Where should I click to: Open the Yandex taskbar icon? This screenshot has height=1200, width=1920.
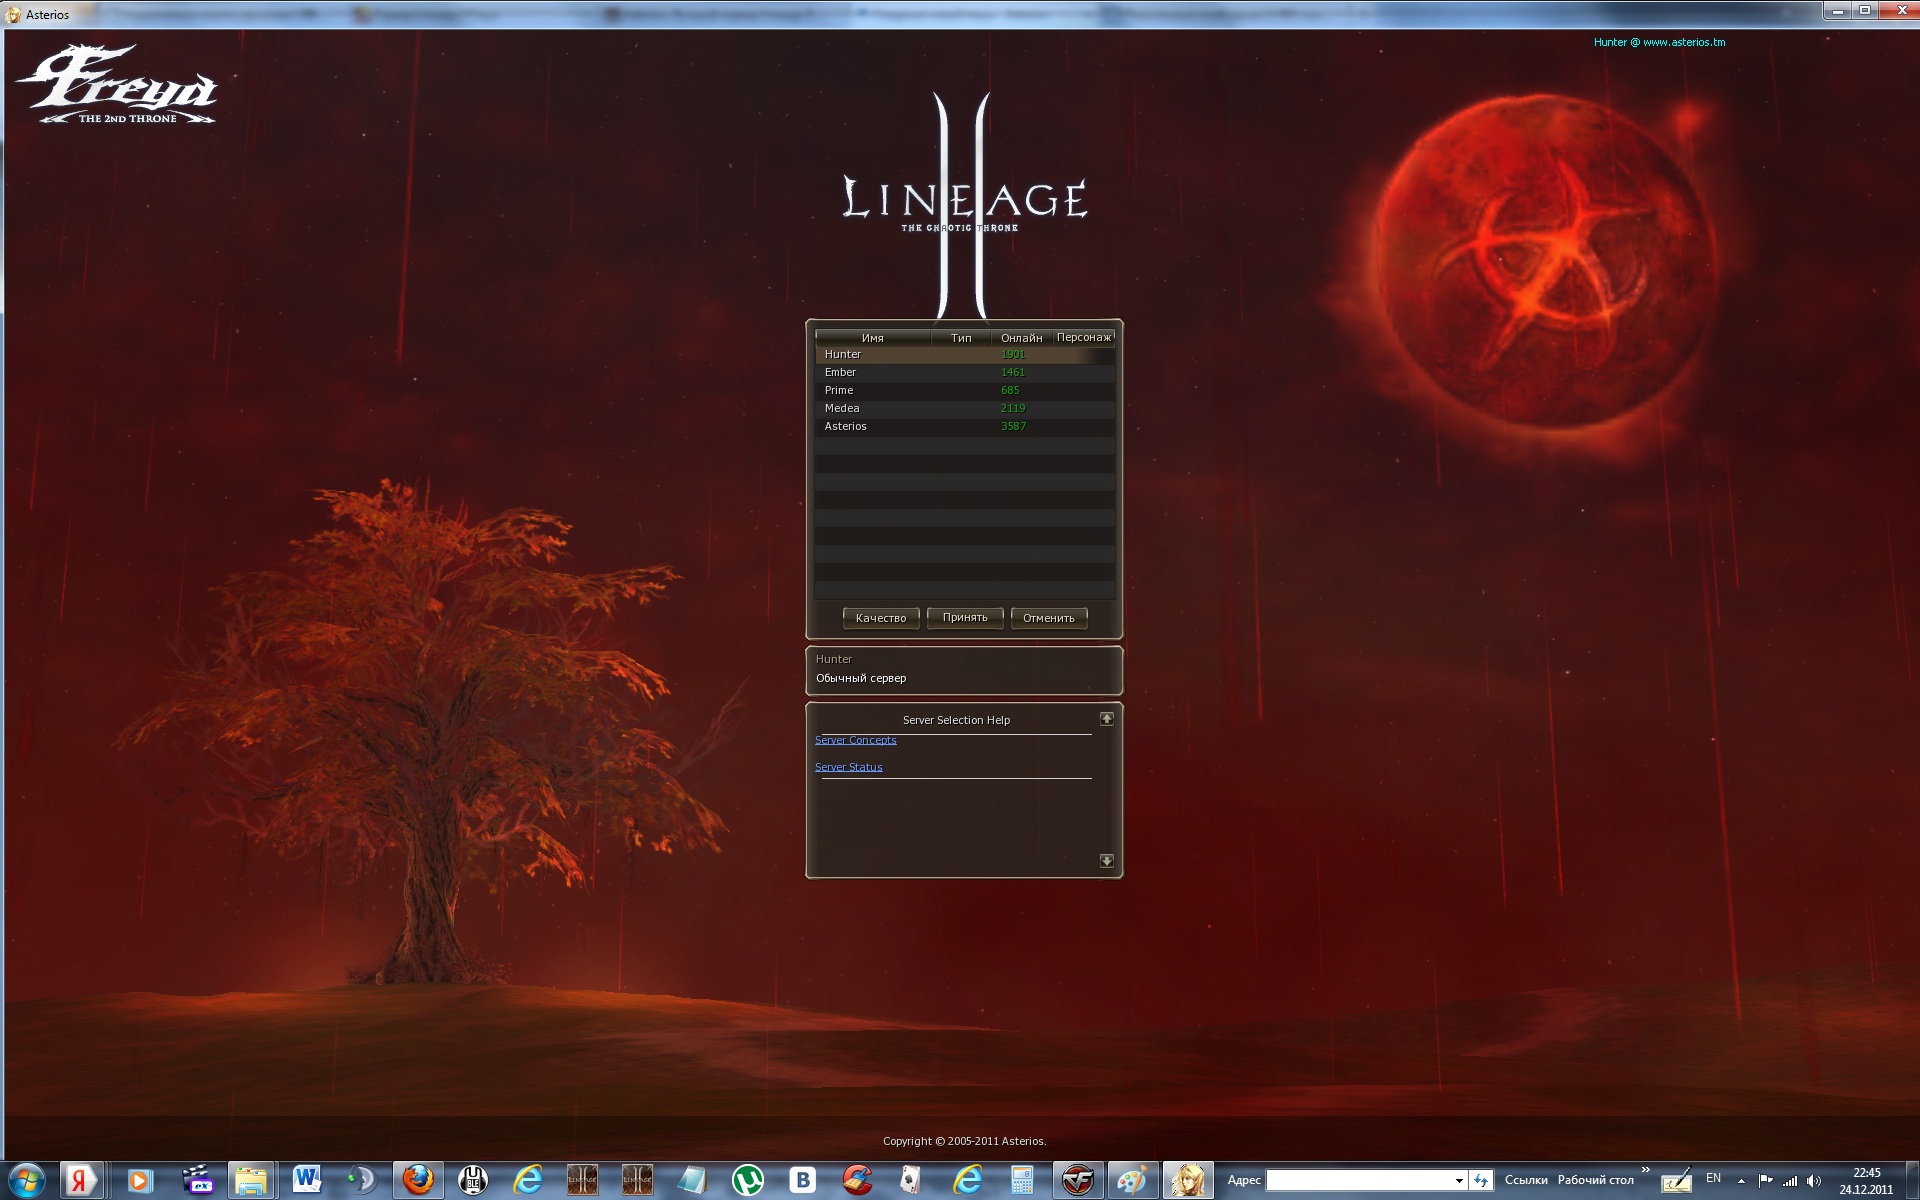coord(82,1181)
